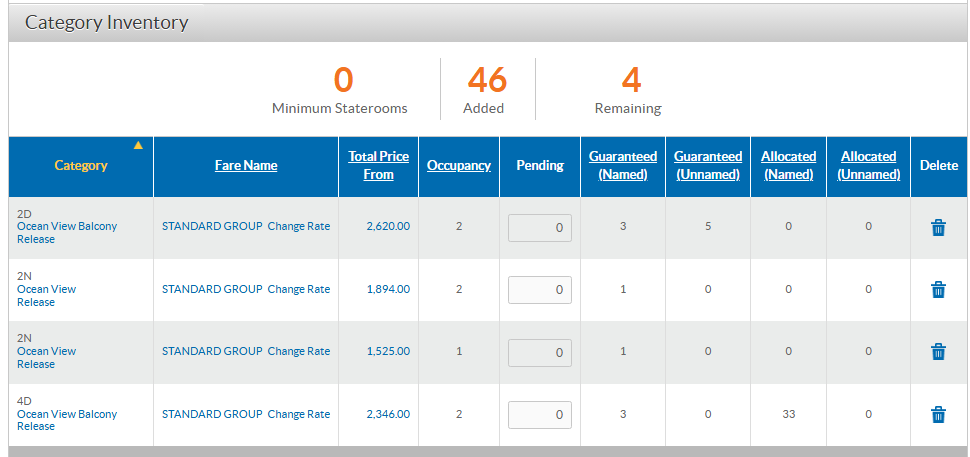Change Rate for the 1,894.00 row
Image resolution: width=970 pixels, height=457 pixels.
click(299, 289)
